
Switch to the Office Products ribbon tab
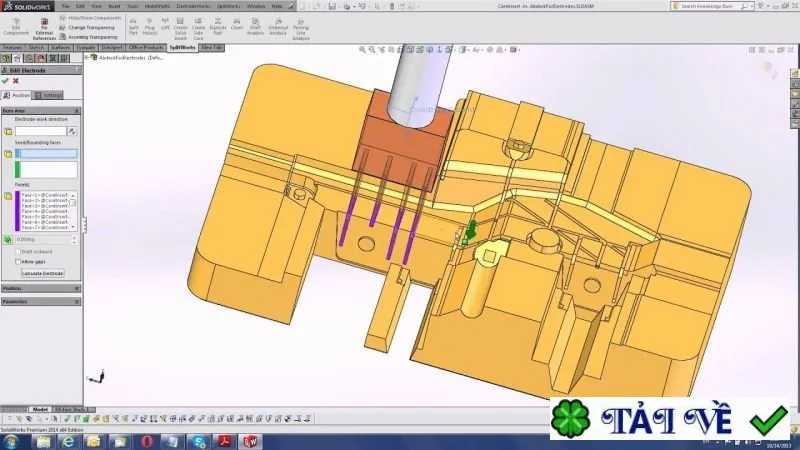[x=146, y=47]
